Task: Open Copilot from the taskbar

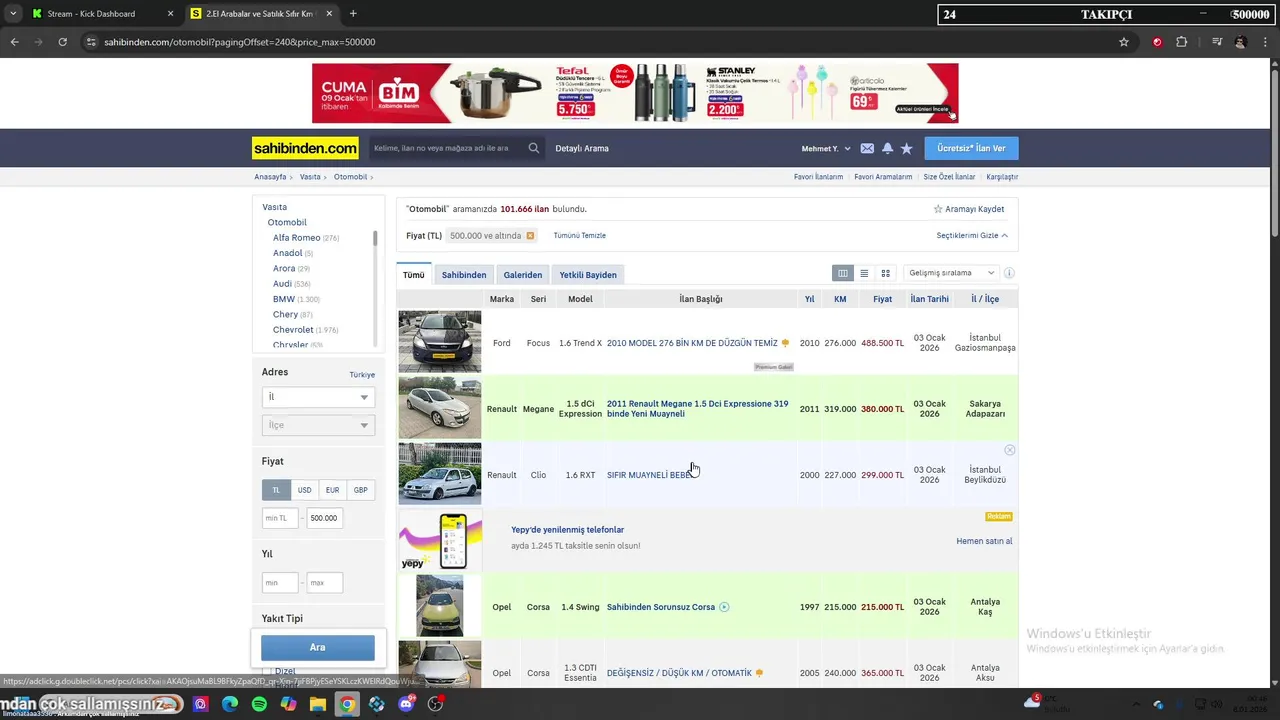Action: pos(288,704)
